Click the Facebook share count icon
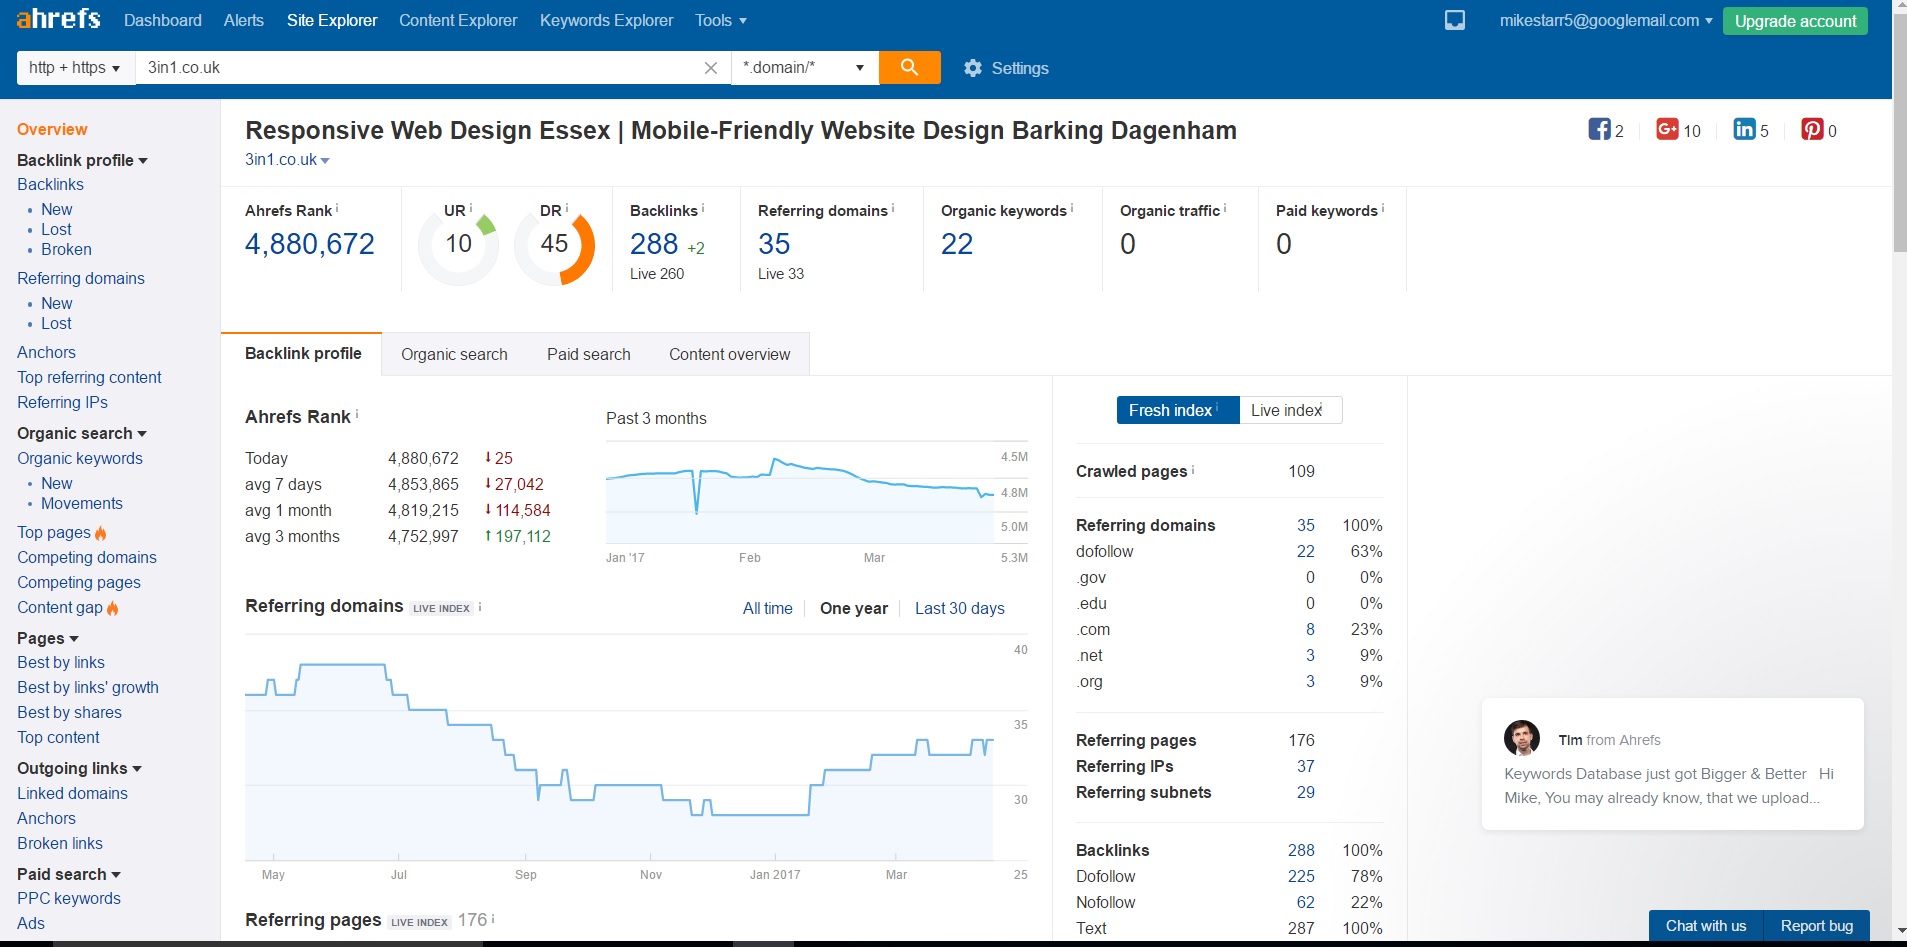This screenshot has width=1907, height=947. pos(1599,129)
